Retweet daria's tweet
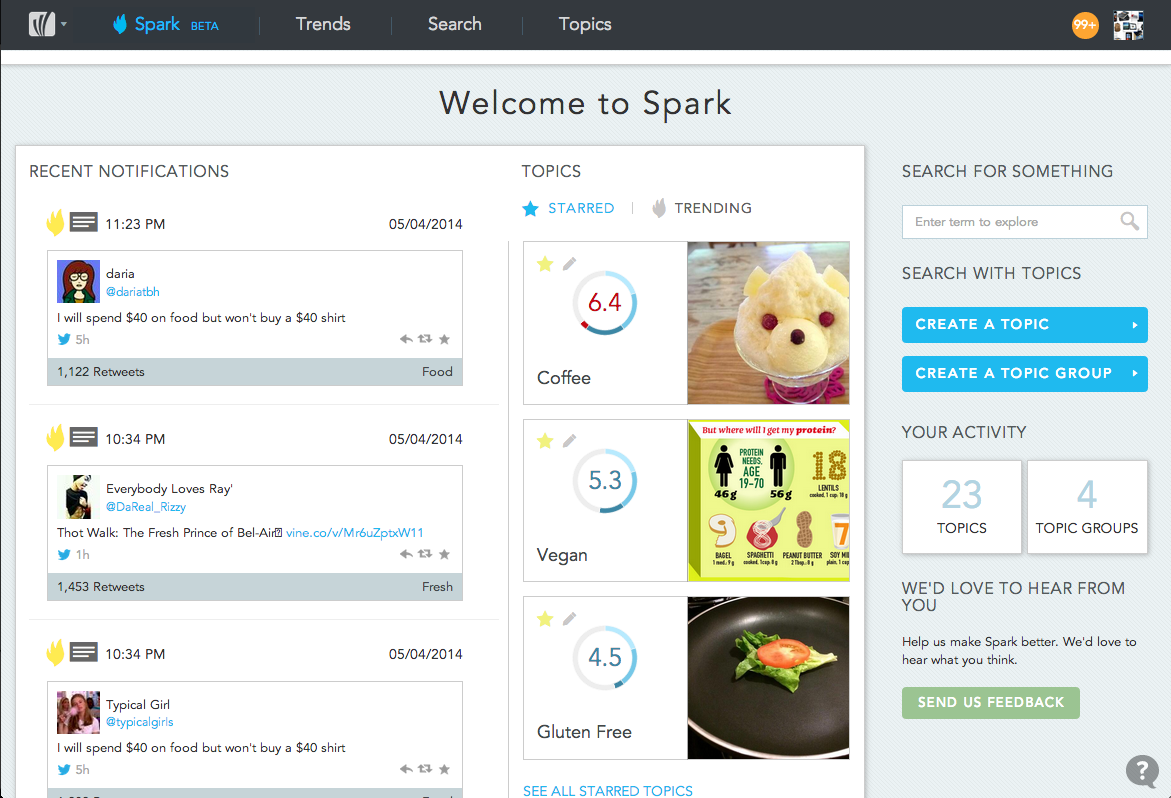This screenshot has height=798, width=1171. (425, 339)
